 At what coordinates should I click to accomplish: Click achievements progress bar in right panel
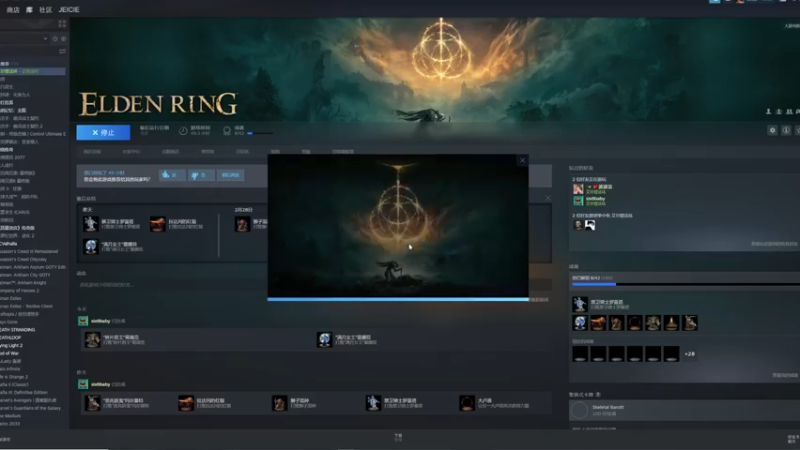(686, 284)
